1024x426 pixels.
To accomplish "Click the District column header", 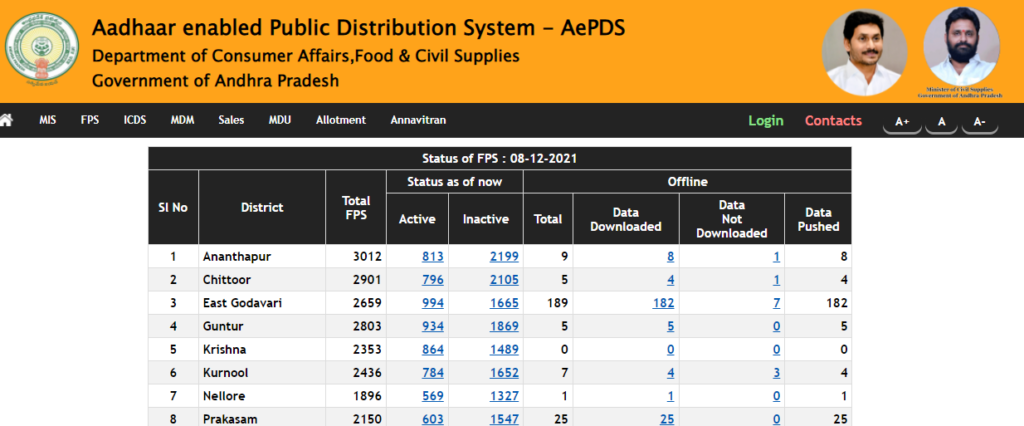I will [x=262, y=208].
